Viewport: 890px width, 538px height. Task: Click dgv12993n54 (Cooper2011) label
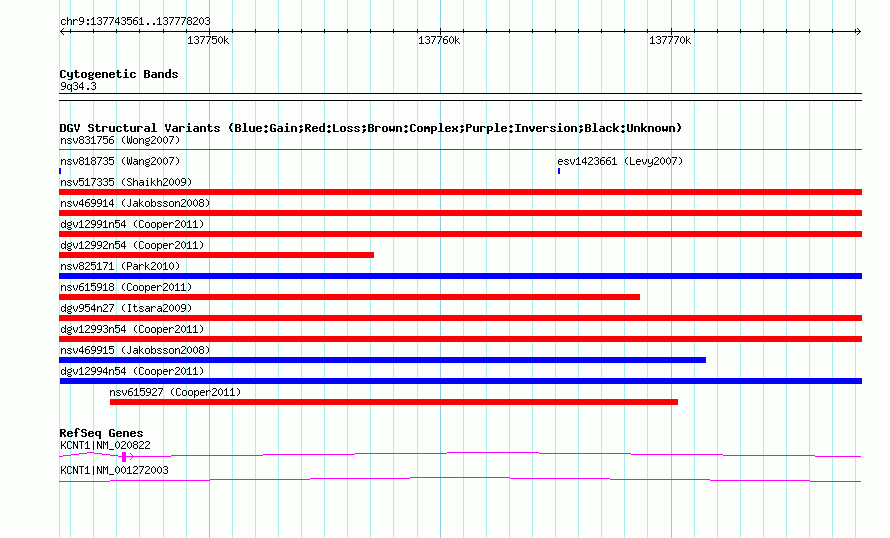point(132,329)
